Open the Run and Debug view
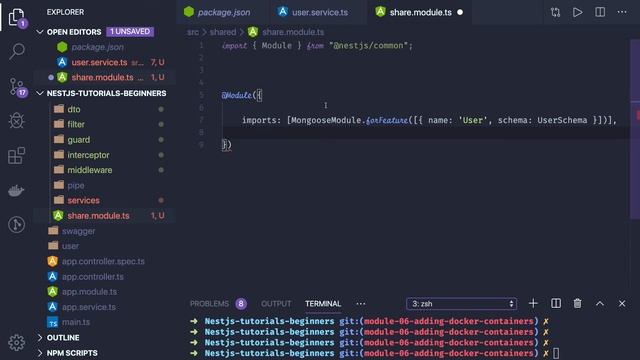 tap(17, 121)
